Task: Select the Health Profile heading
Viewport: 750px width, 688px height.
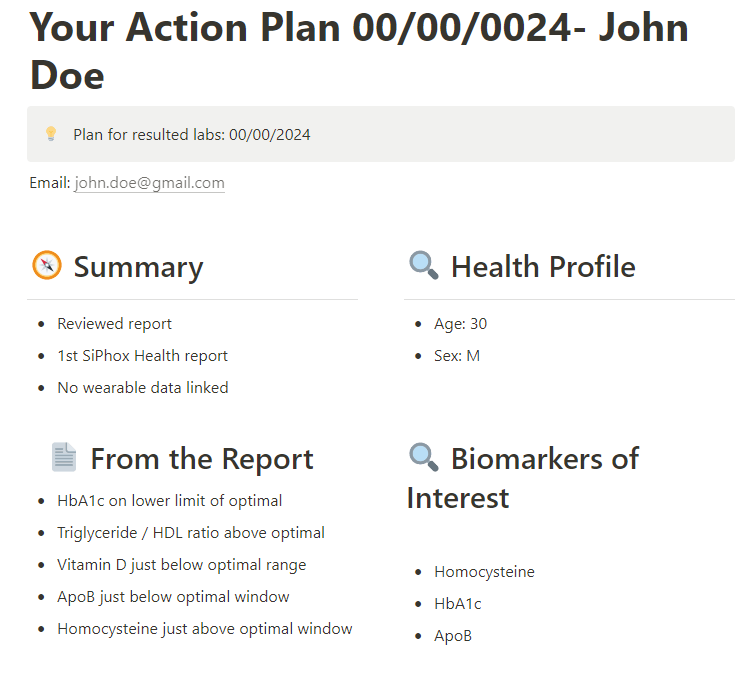Action: (x=543, y=267)
